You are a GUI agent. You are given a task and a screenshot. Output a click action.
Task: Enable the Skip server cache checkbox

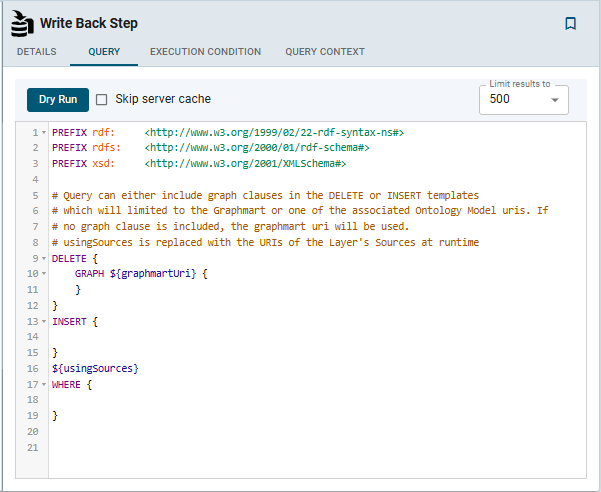pos(101,99)
